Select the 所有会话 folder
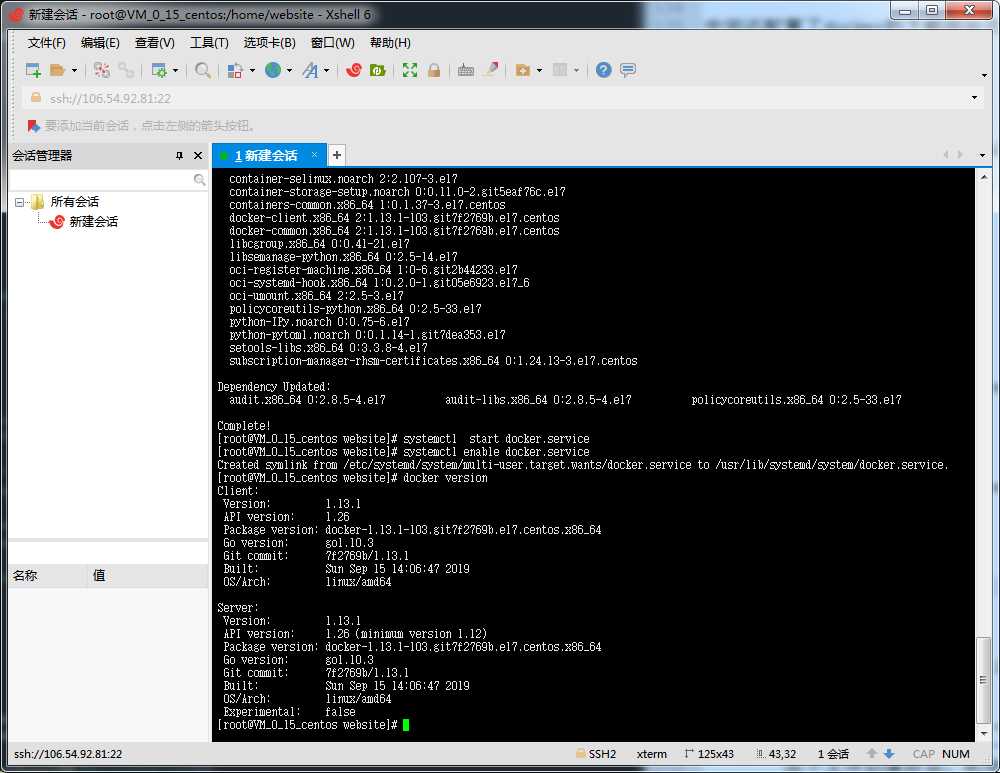 [75, 202]
